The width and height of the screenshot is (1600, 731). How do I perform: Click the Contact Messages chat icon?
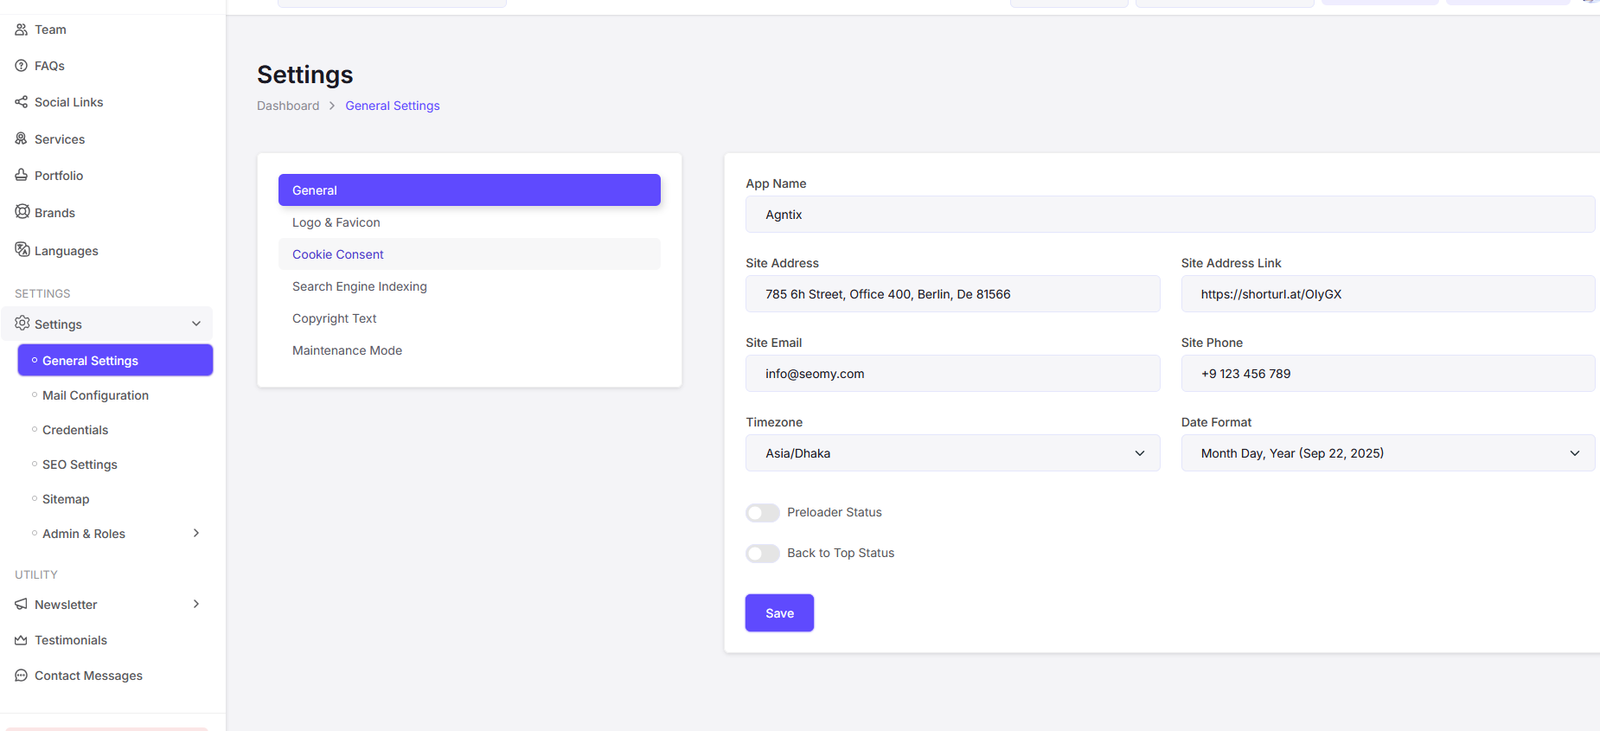tap(21, 676)
